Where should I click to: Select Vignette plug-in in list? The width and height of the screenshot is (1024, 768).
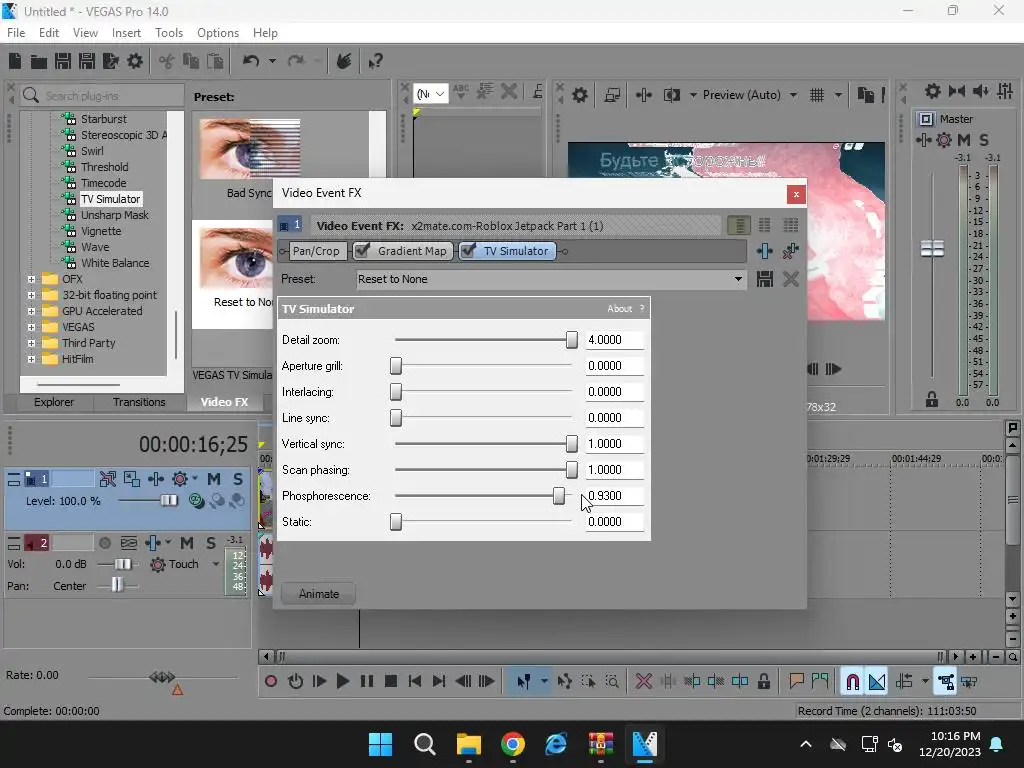click(101, 231)
